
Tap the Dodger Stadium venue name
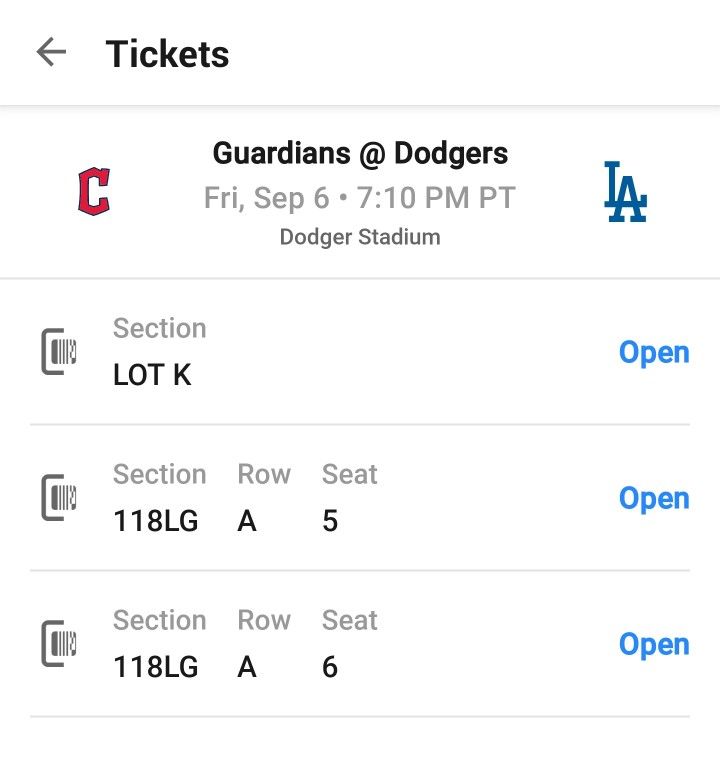click(360, 237)
